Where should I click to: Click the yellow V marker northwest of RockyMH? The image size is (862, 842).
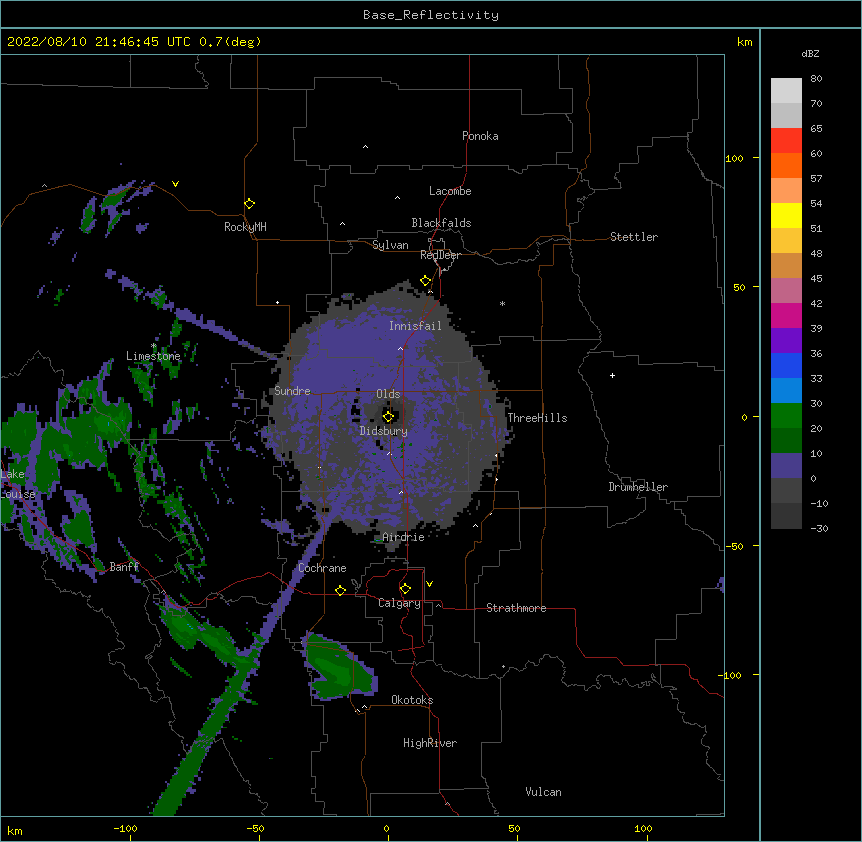(175, 184)
